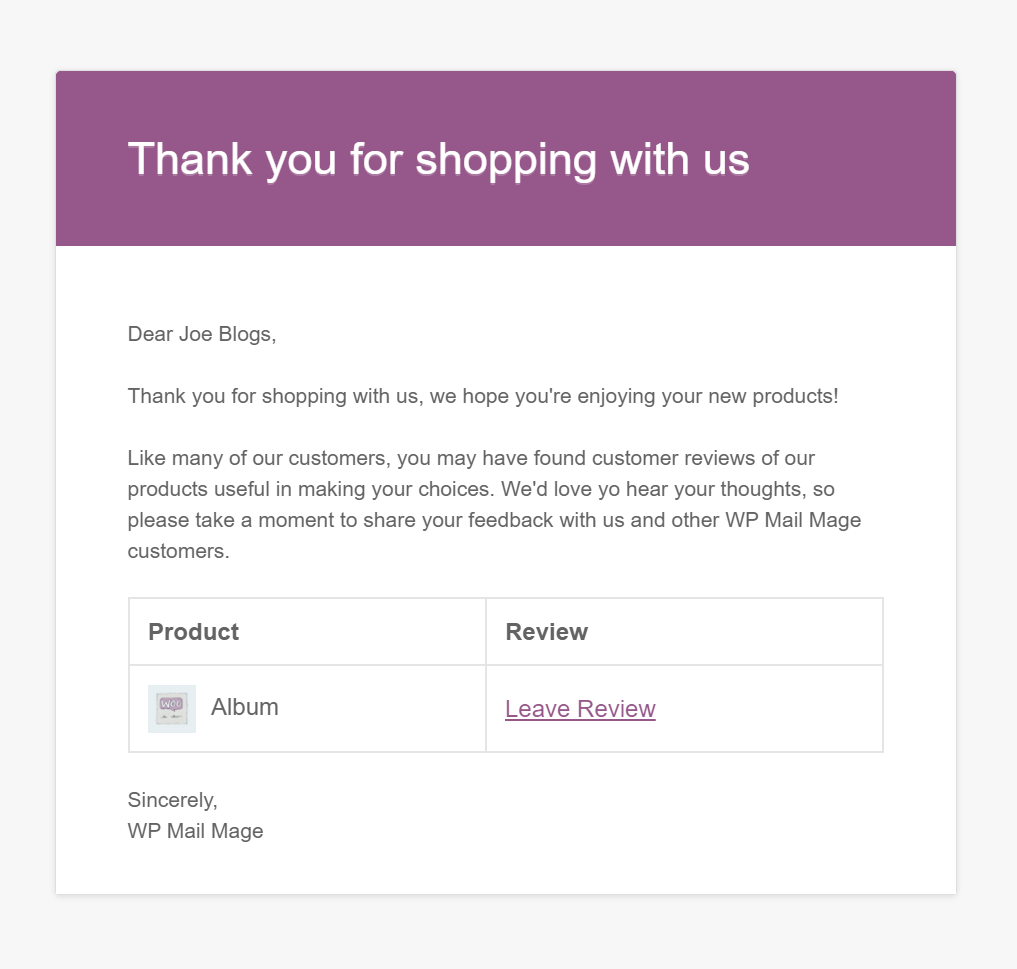The image size is (1017, 969).
Task: Click the Leave Review link
Action: tap(580, 709)
